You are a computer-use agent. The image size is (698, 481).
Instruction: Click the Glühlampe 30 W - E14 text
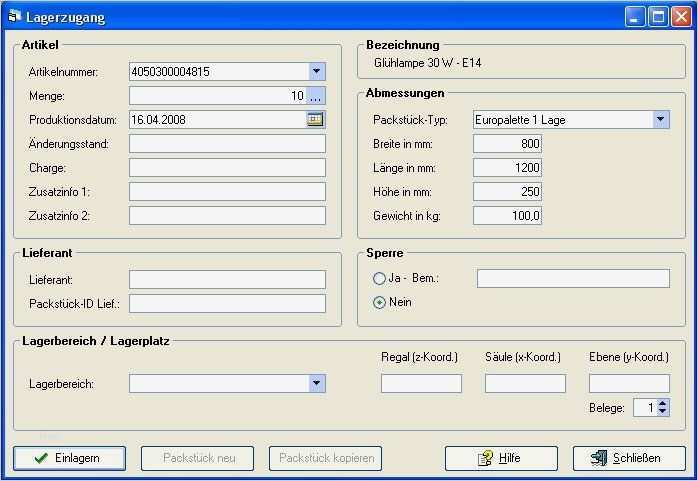click(x=427, y=63)
